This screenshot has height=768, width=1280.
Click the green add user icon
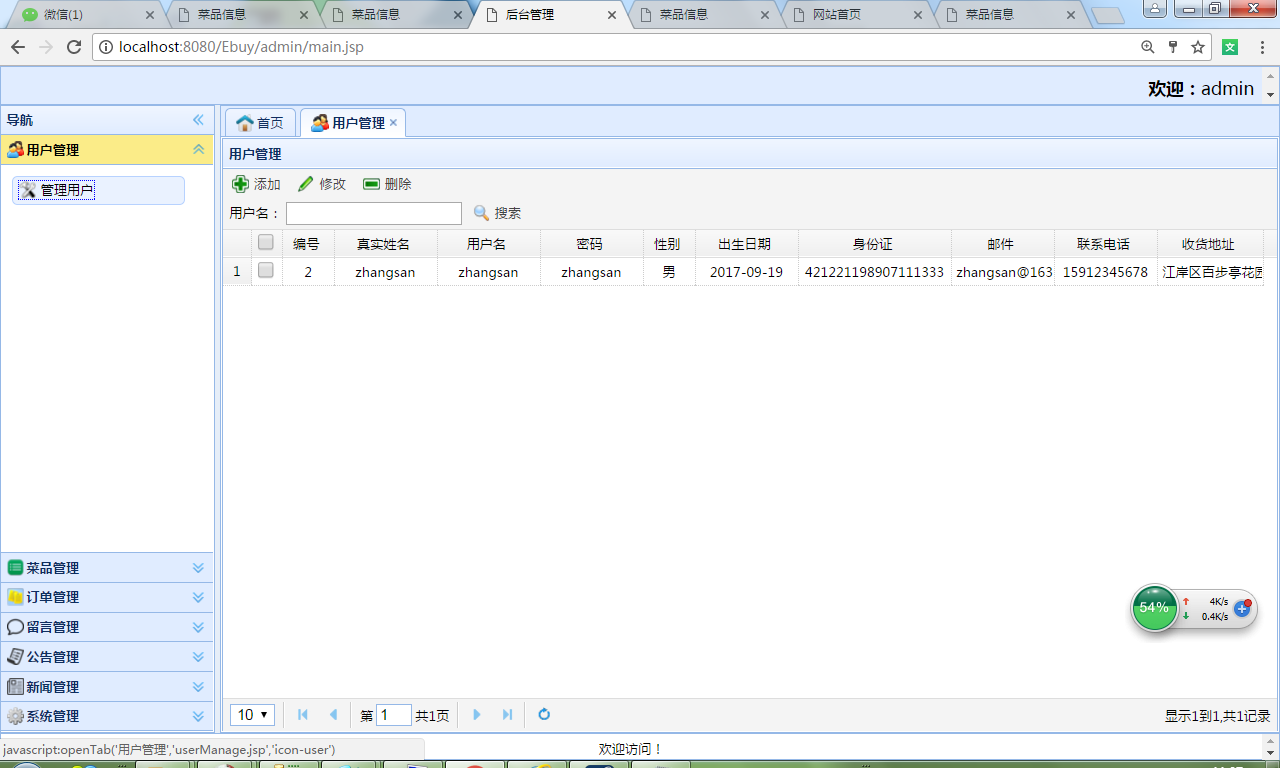pos(240,184)
